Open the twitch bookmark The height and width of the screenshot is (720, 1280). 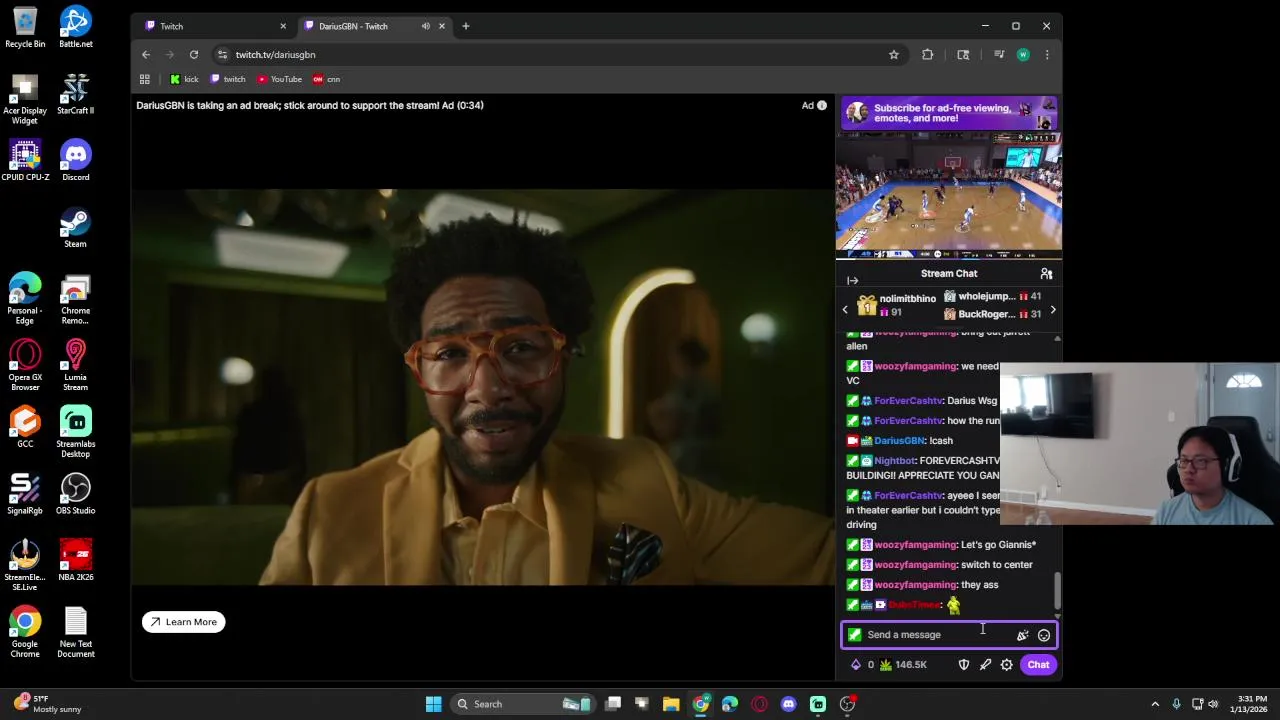click(x=228, y=79)
